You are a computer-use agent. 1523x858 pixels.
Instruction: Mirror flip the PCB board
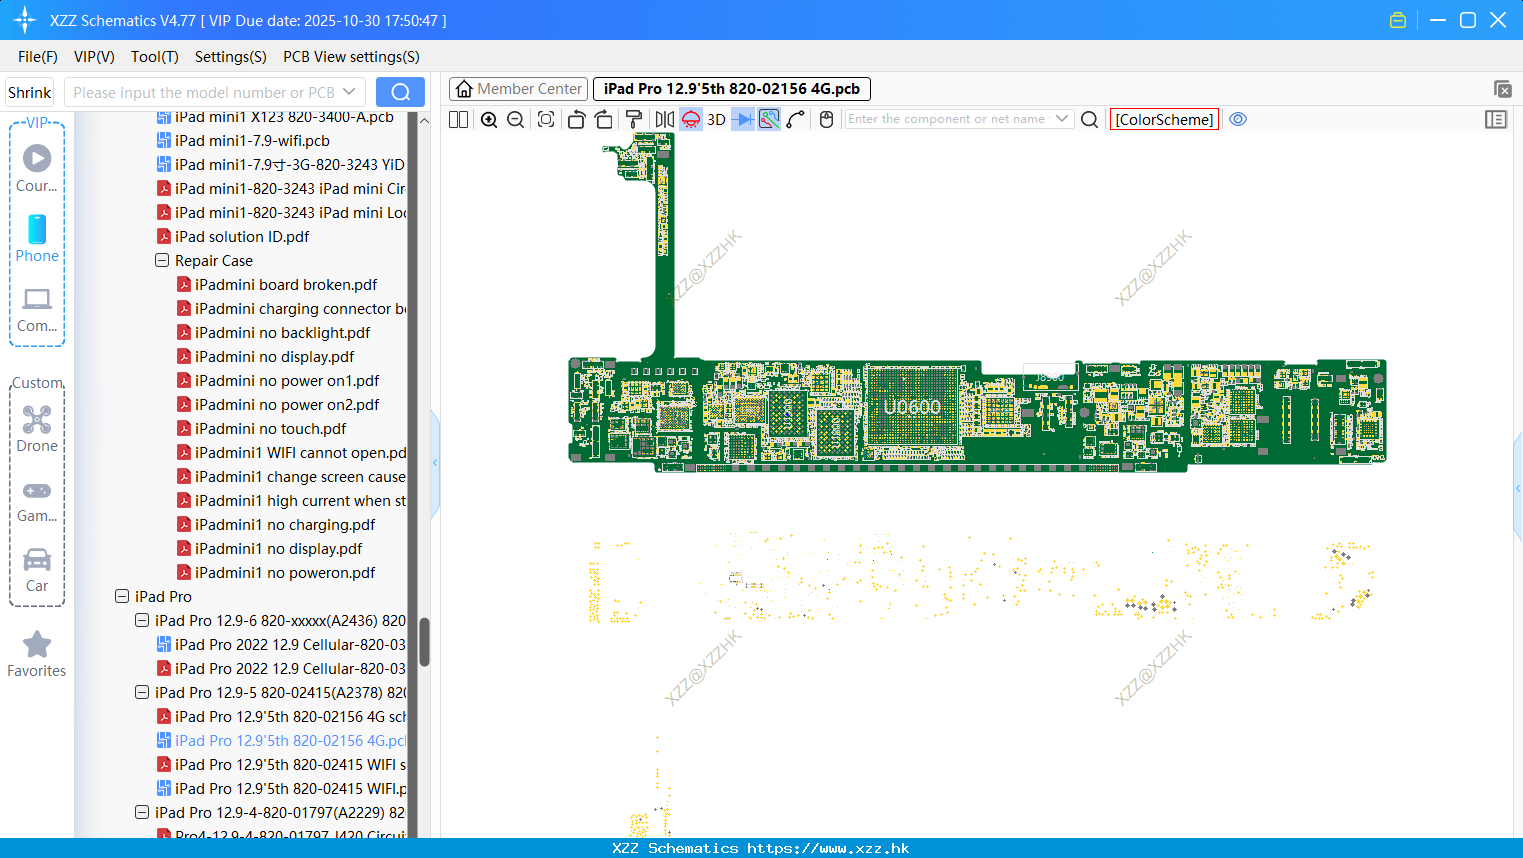coord(664,119)
